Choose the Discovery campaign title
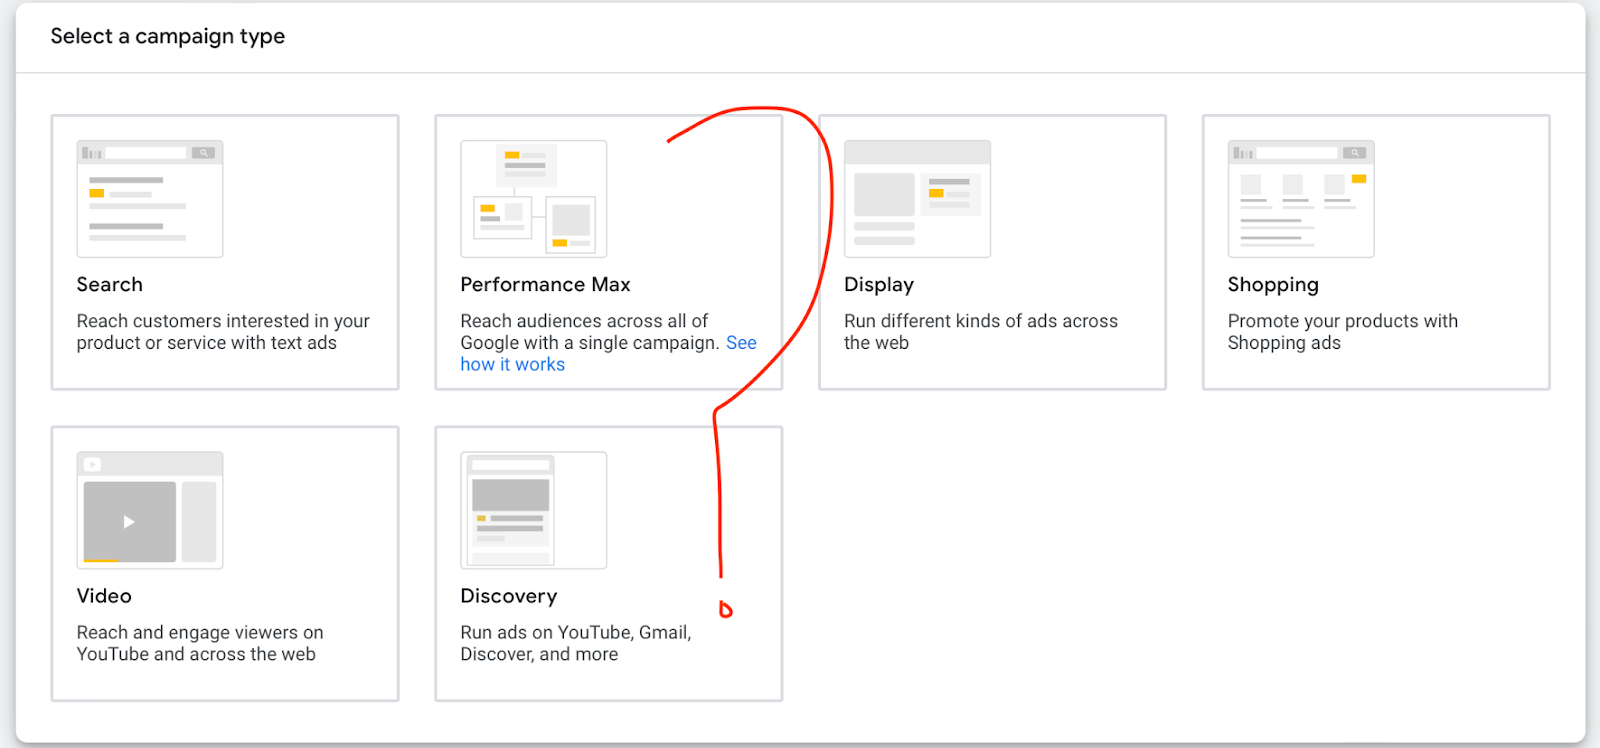Image resolution: width=1600 pixels, height=748 pixels. coord(509,596)
